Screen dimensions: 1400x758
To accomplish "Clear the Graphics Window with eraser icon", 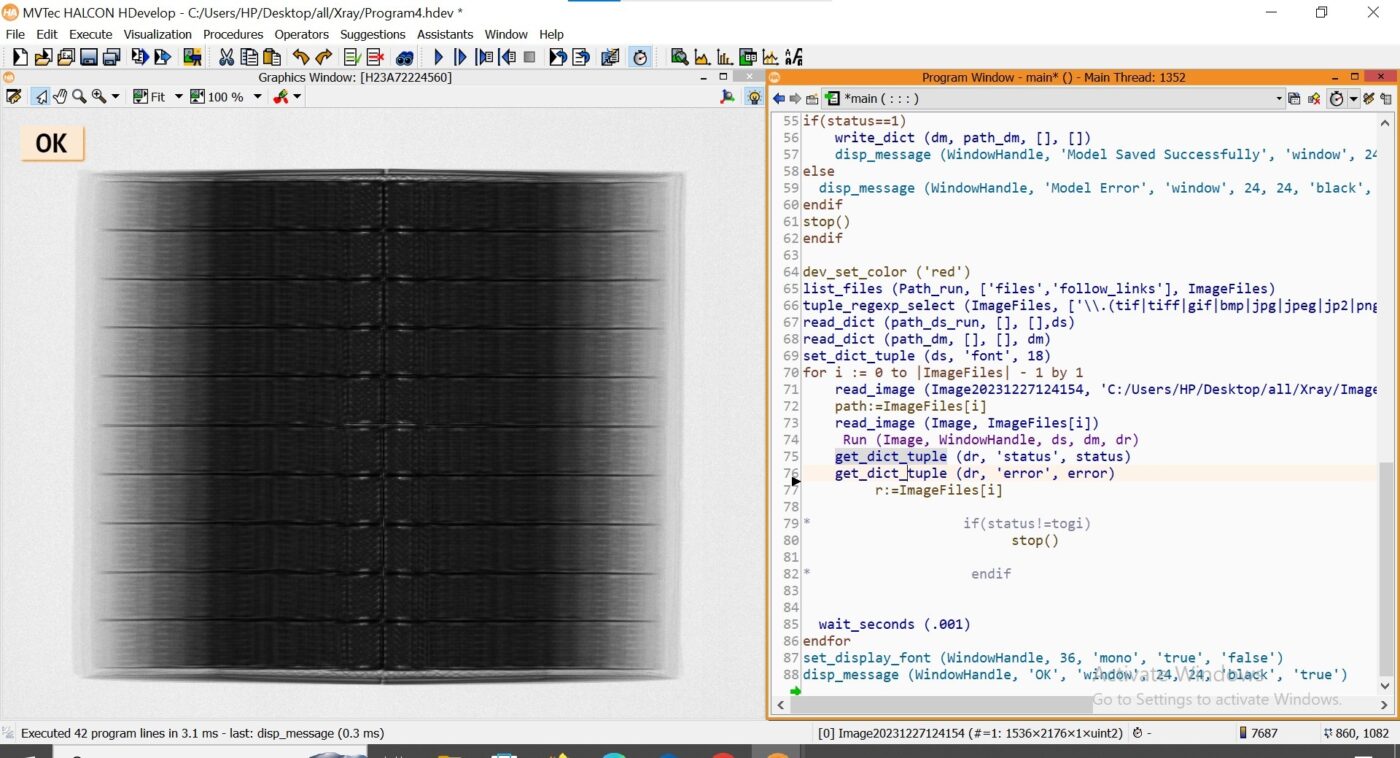I will coord(13,97).
